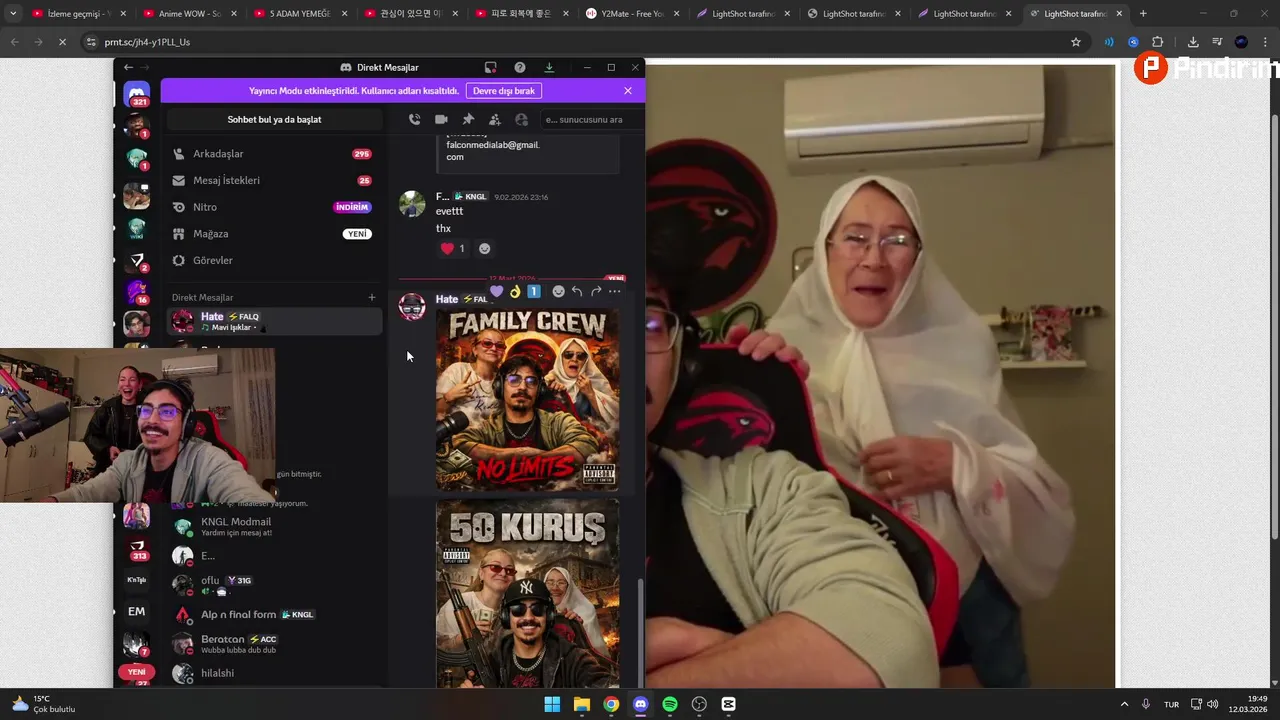This screenshot has height=720, width=1280.
Task: Open the taskbar clock showing 19:49
Action: pos(1248,704)
